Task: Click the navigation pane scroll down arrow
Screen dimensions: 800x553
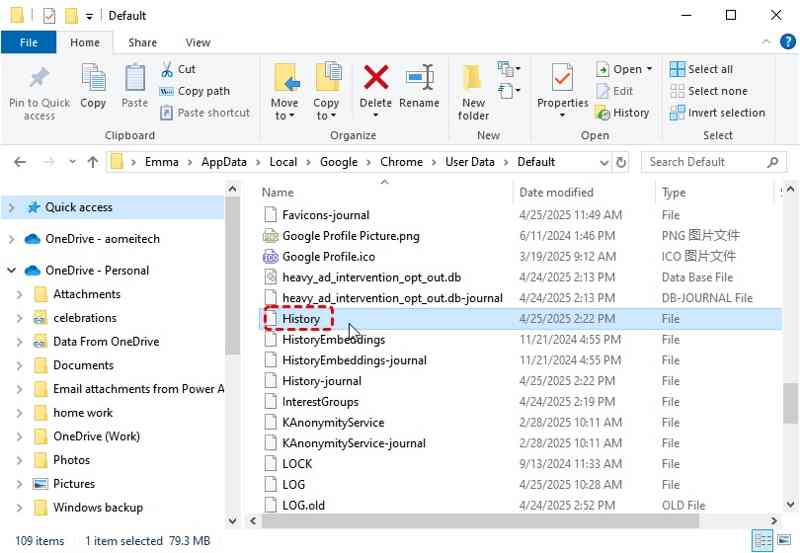Action: tap(232, 521)
